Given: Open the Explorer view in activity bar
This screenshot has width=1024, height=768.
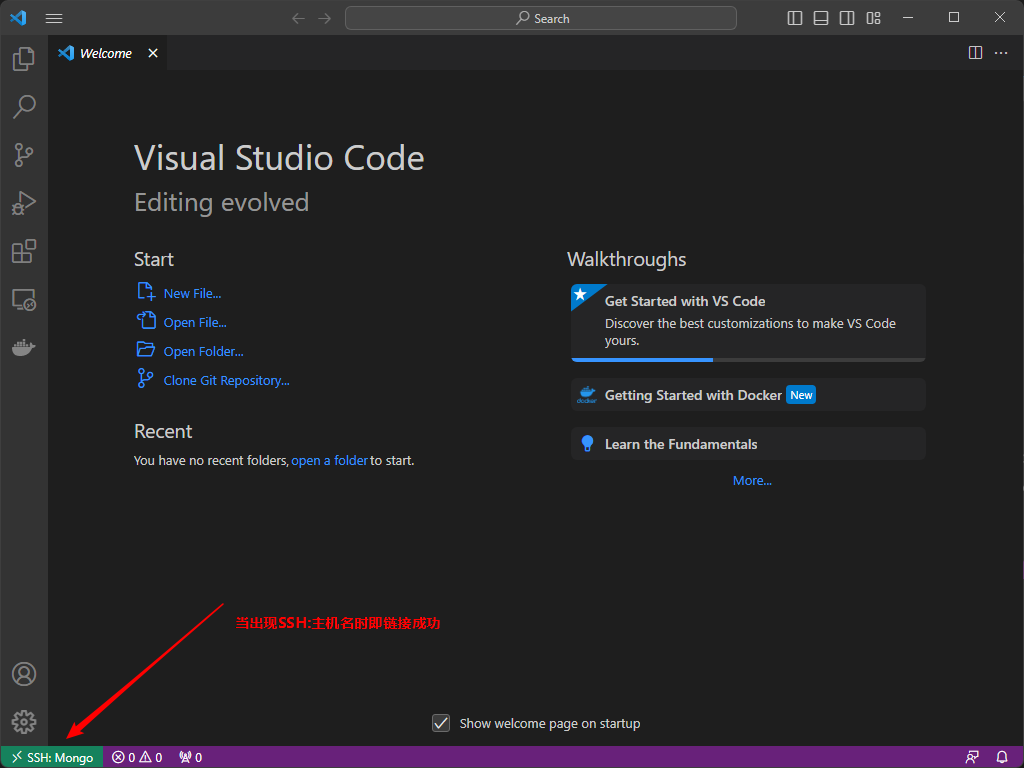Looking at the screenshot, I should pyautogui.click(x=24, y=59).
